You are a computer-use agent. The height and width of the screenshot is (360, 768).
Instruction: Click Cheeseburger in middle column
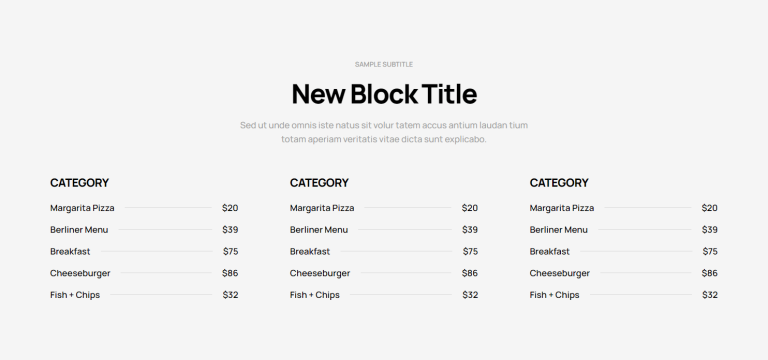(x=320, y=273)
